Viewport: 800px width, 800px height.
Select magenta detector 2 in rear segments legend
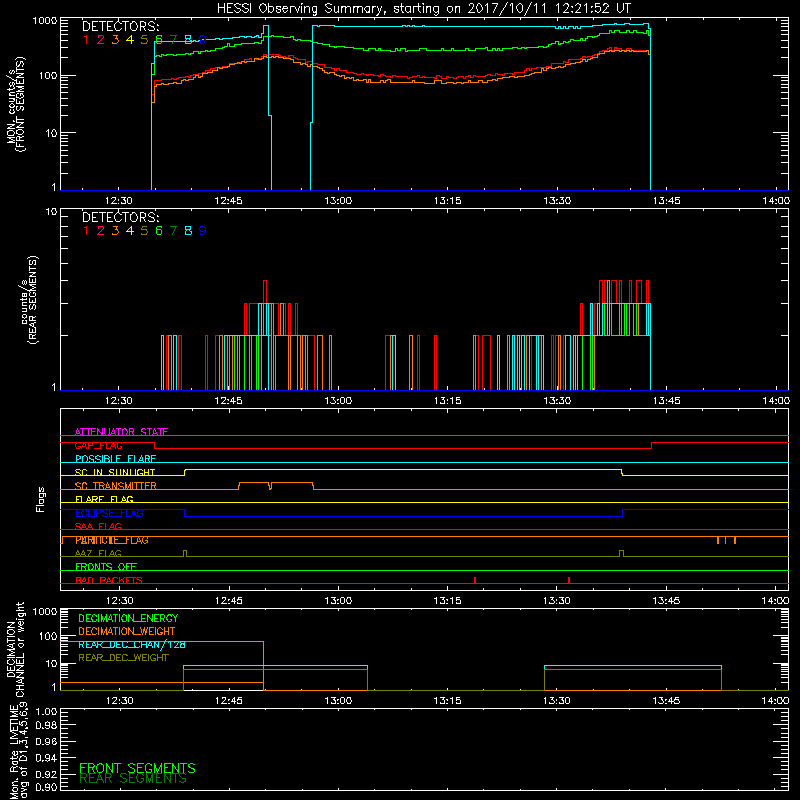101,231
